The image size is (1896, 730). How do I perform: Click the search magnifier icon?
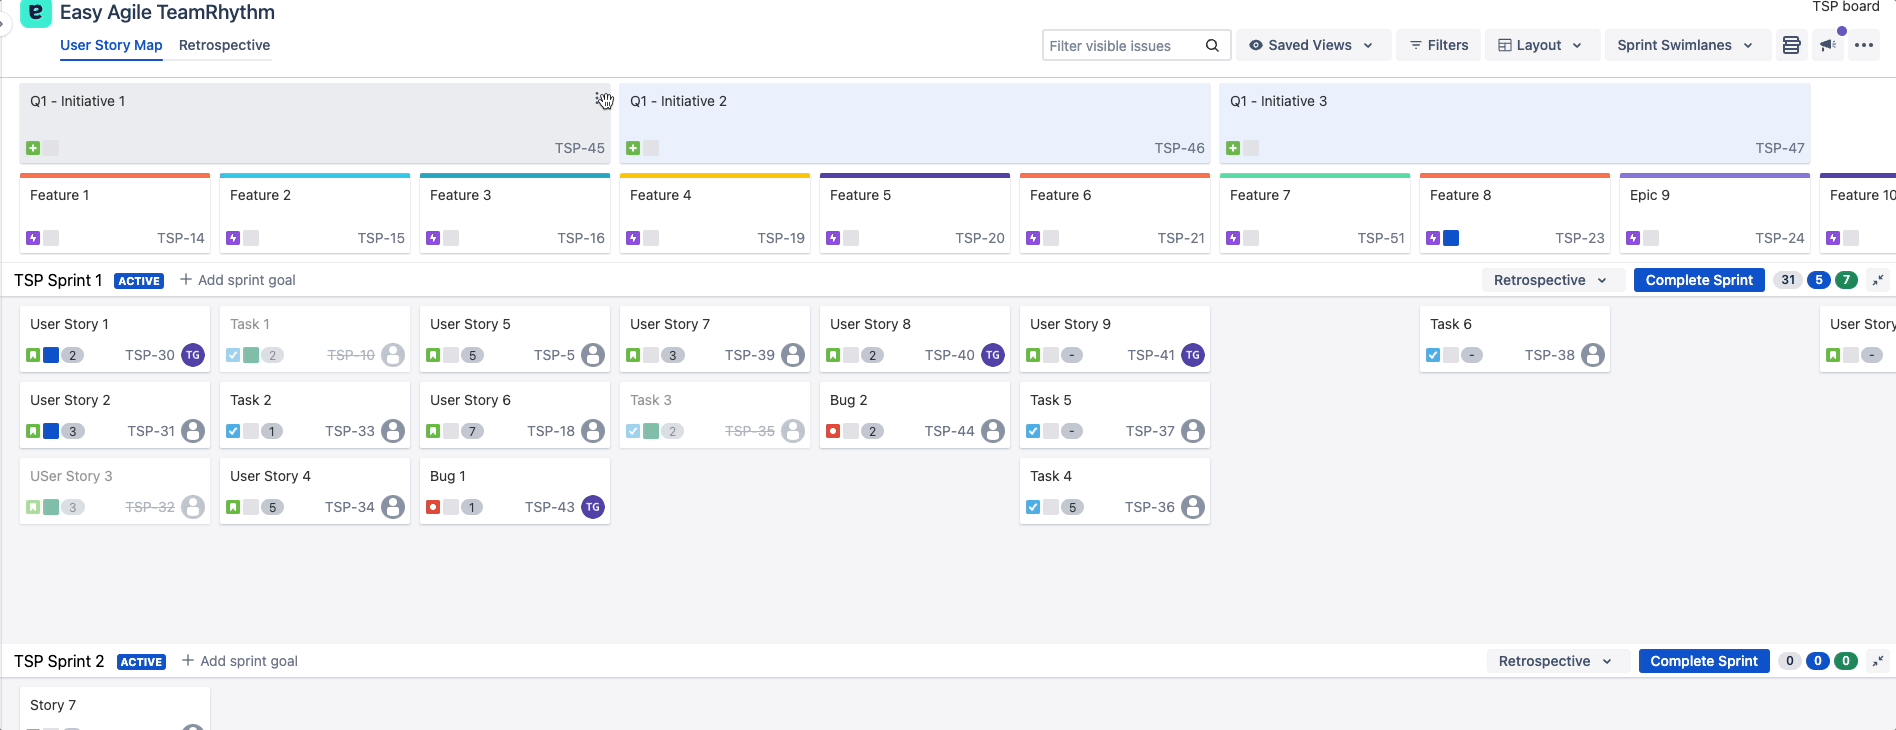1212,45
